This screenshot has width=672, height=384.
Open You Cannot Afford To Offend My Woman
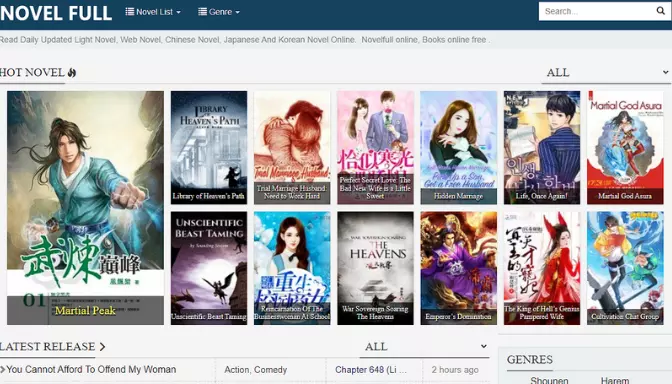click(91, 369)
